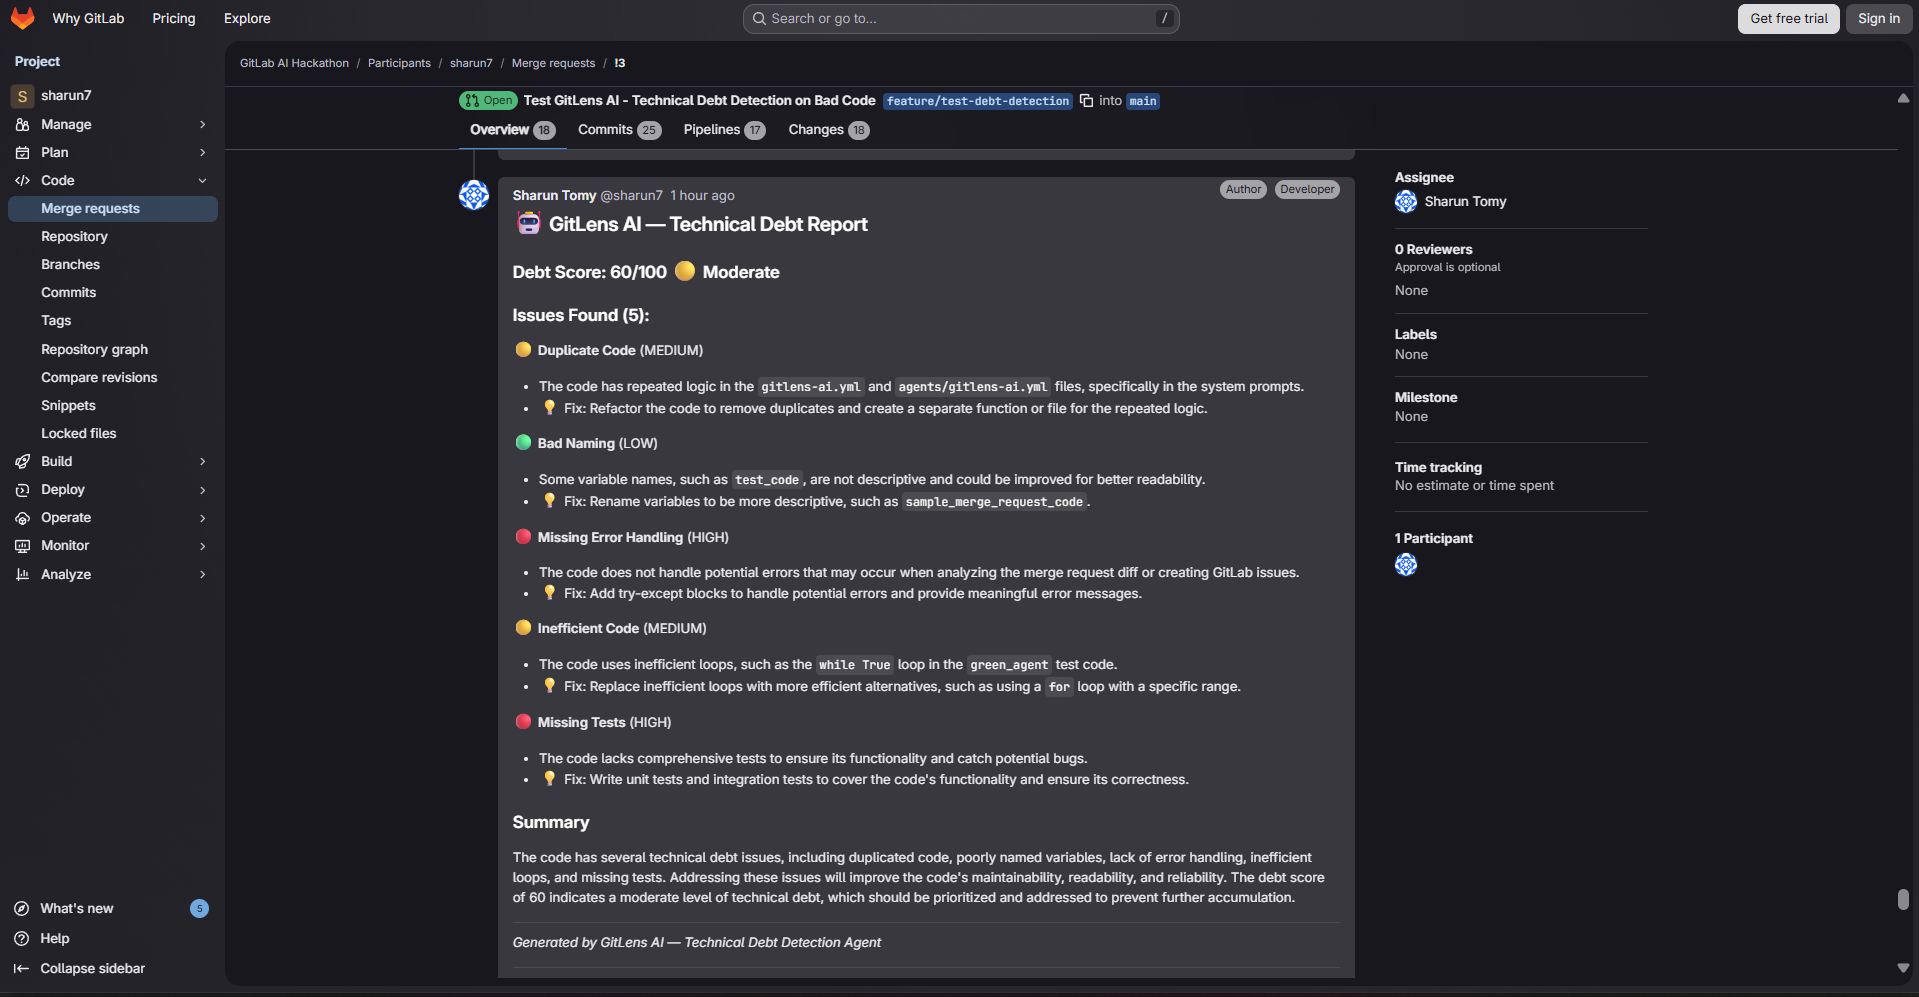Open the Participants breadcrumb
Viewport: 1919px width, 997px height.
pyautogui.click(x=399, y=63)
